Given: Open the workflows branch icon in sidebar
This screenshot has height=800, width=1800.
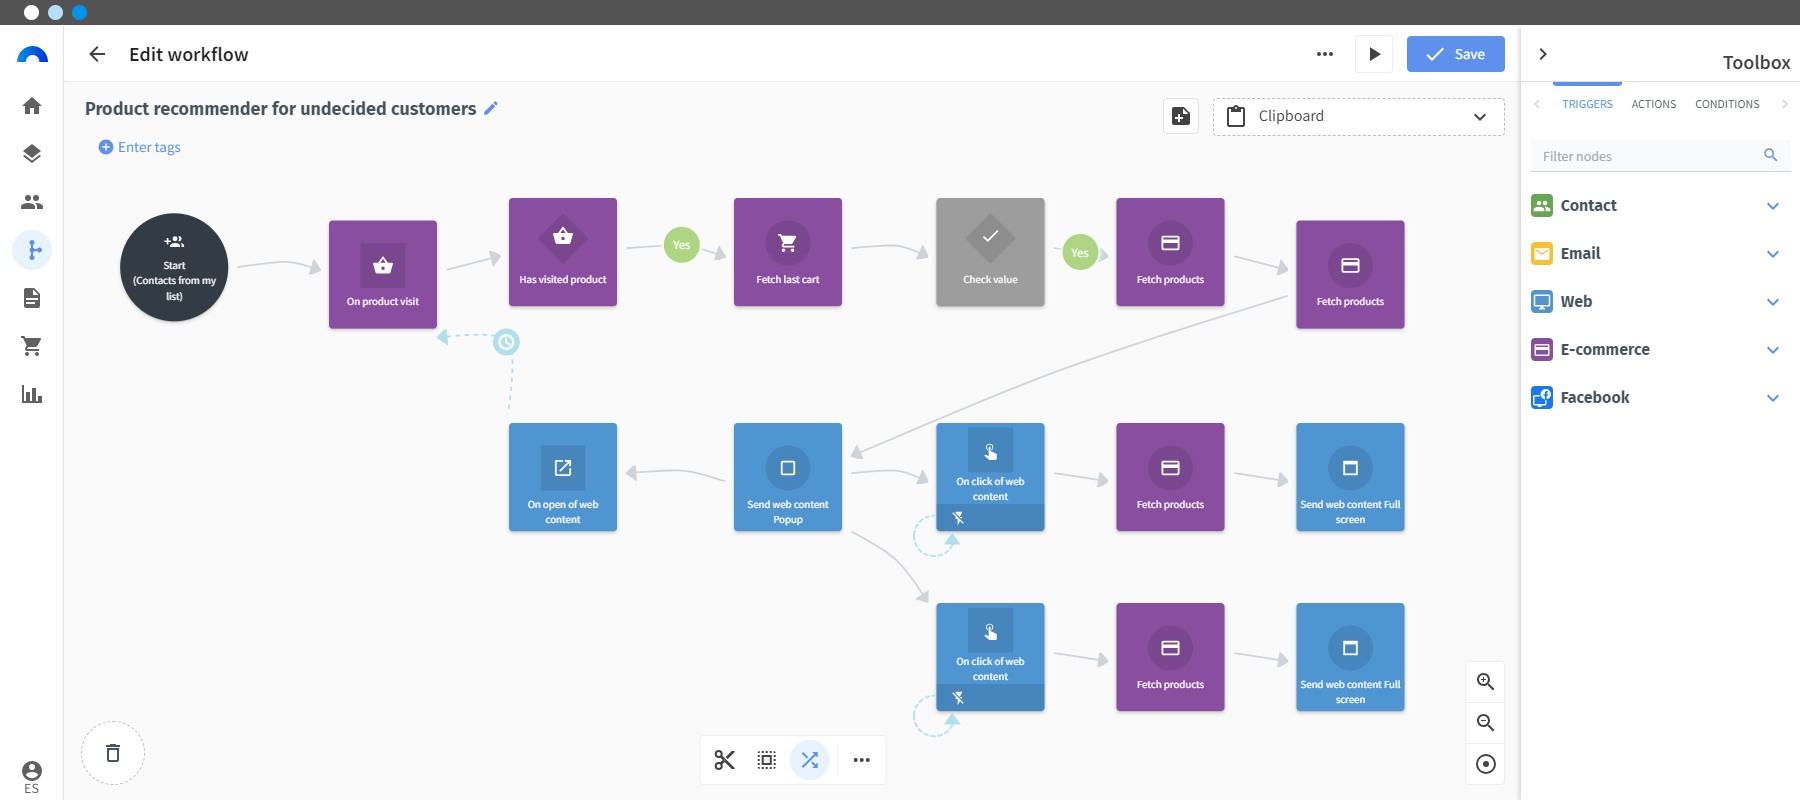Looking at the screenshot, I should [32, 250].
